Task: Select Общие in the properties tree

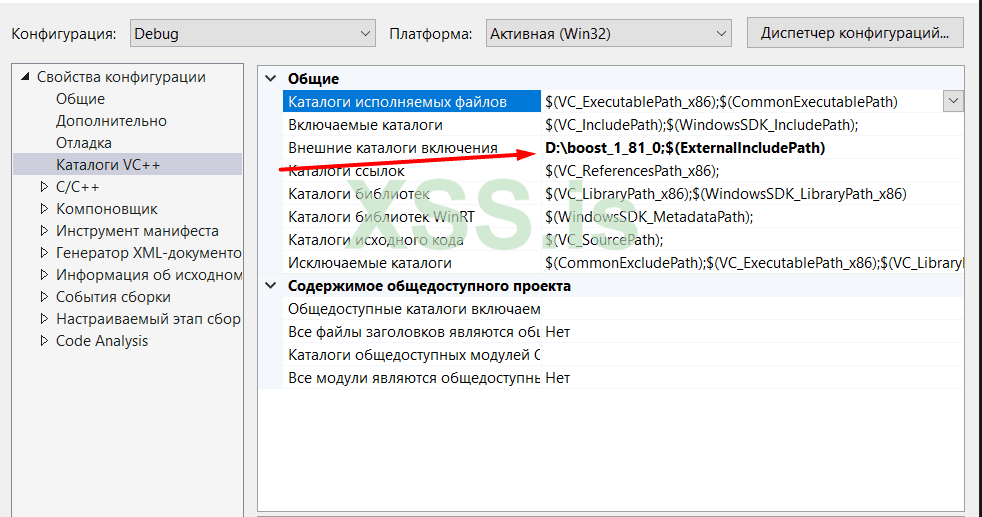Action: tap(80, 99)
